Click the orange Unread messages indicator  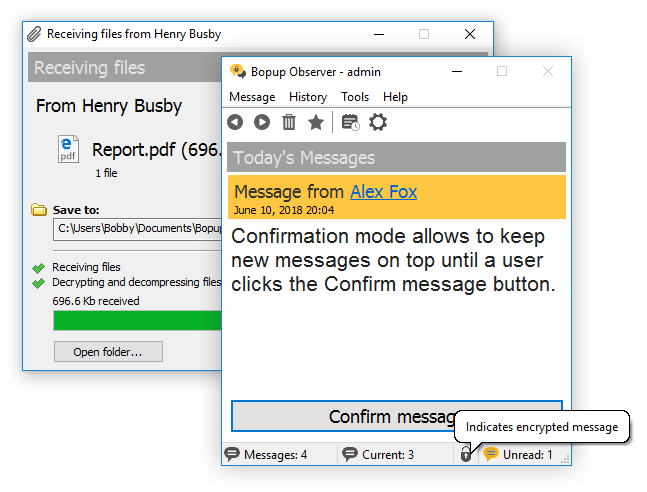[518, 454]
